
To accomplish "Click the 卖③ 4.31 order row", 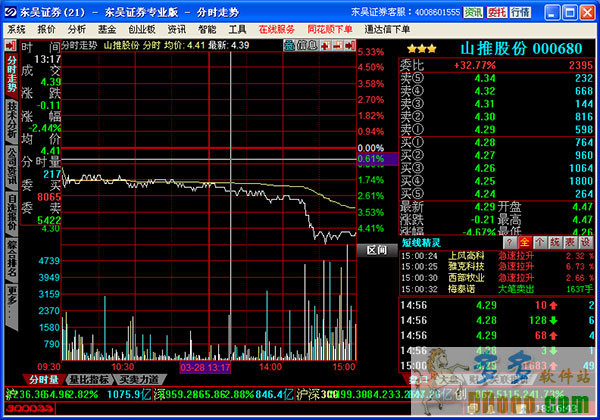I will [497, 104].
